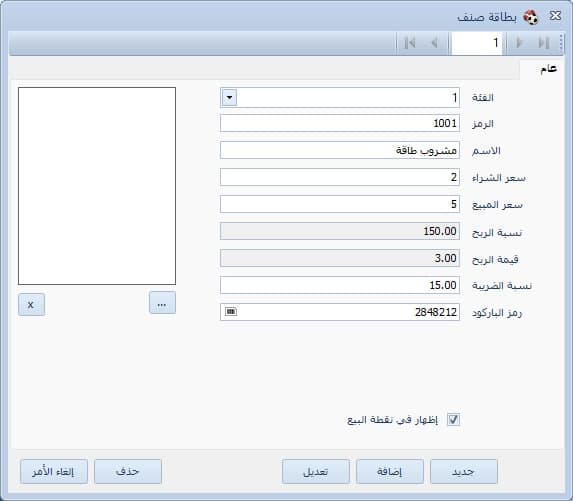
Task: Go to next record arrow
Action: (x=519, y=43)
